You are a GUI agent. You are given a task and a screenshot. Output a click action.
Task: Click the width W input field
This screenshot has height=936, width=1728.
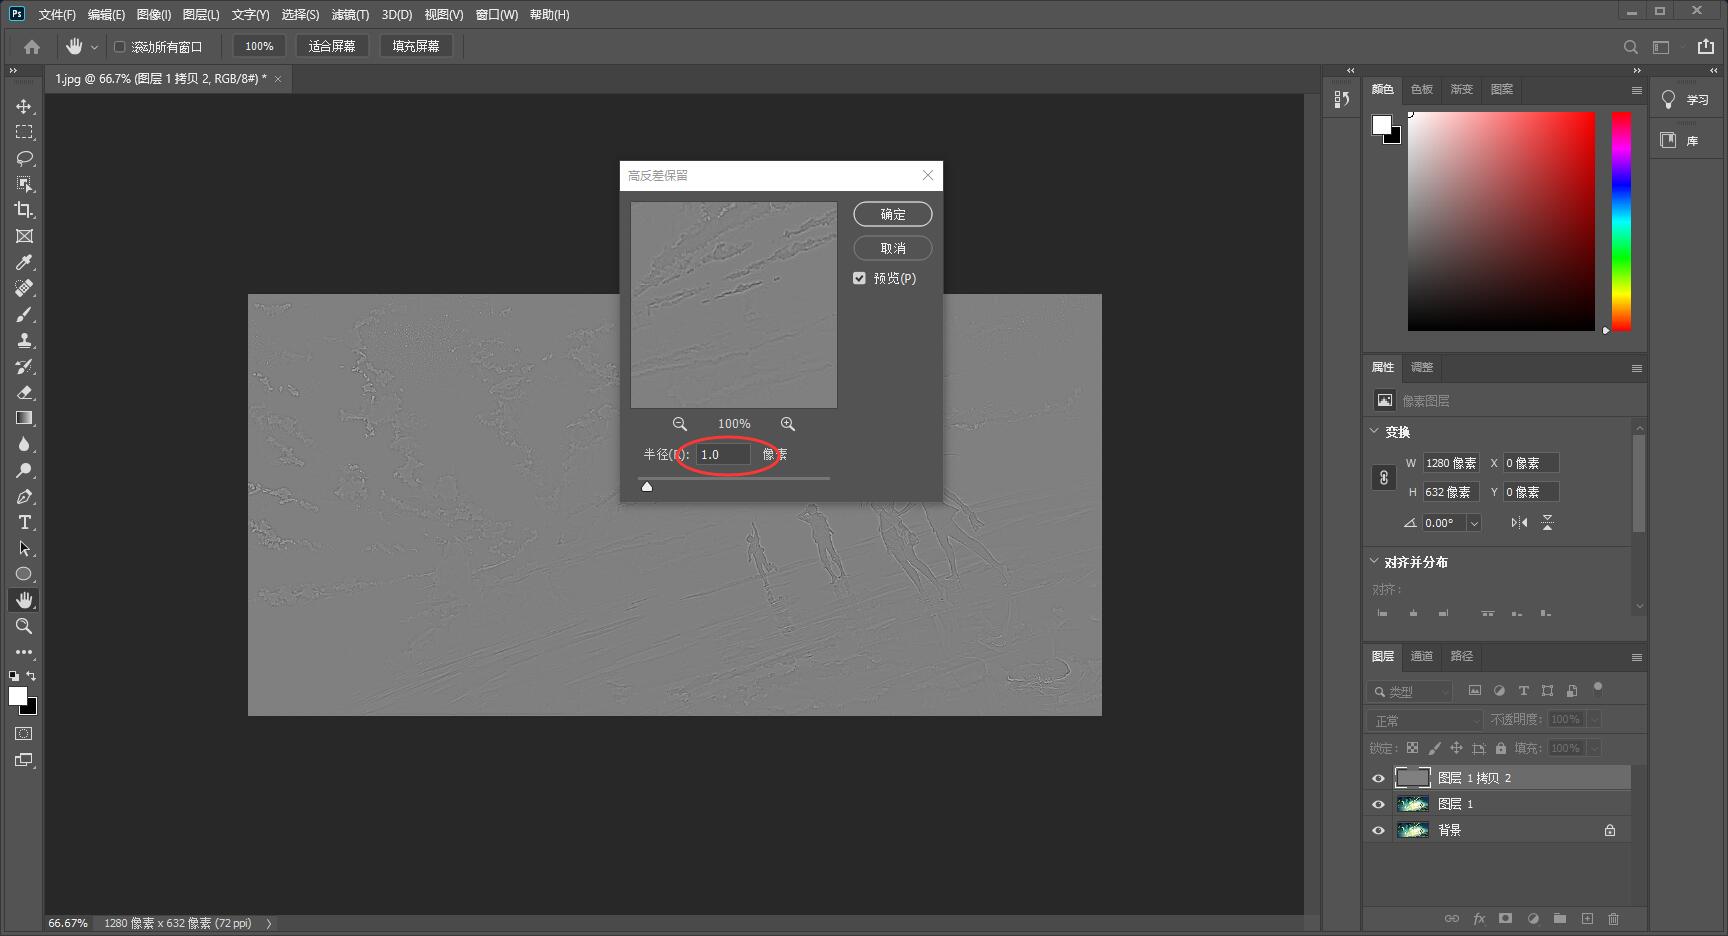(1451, 463)
